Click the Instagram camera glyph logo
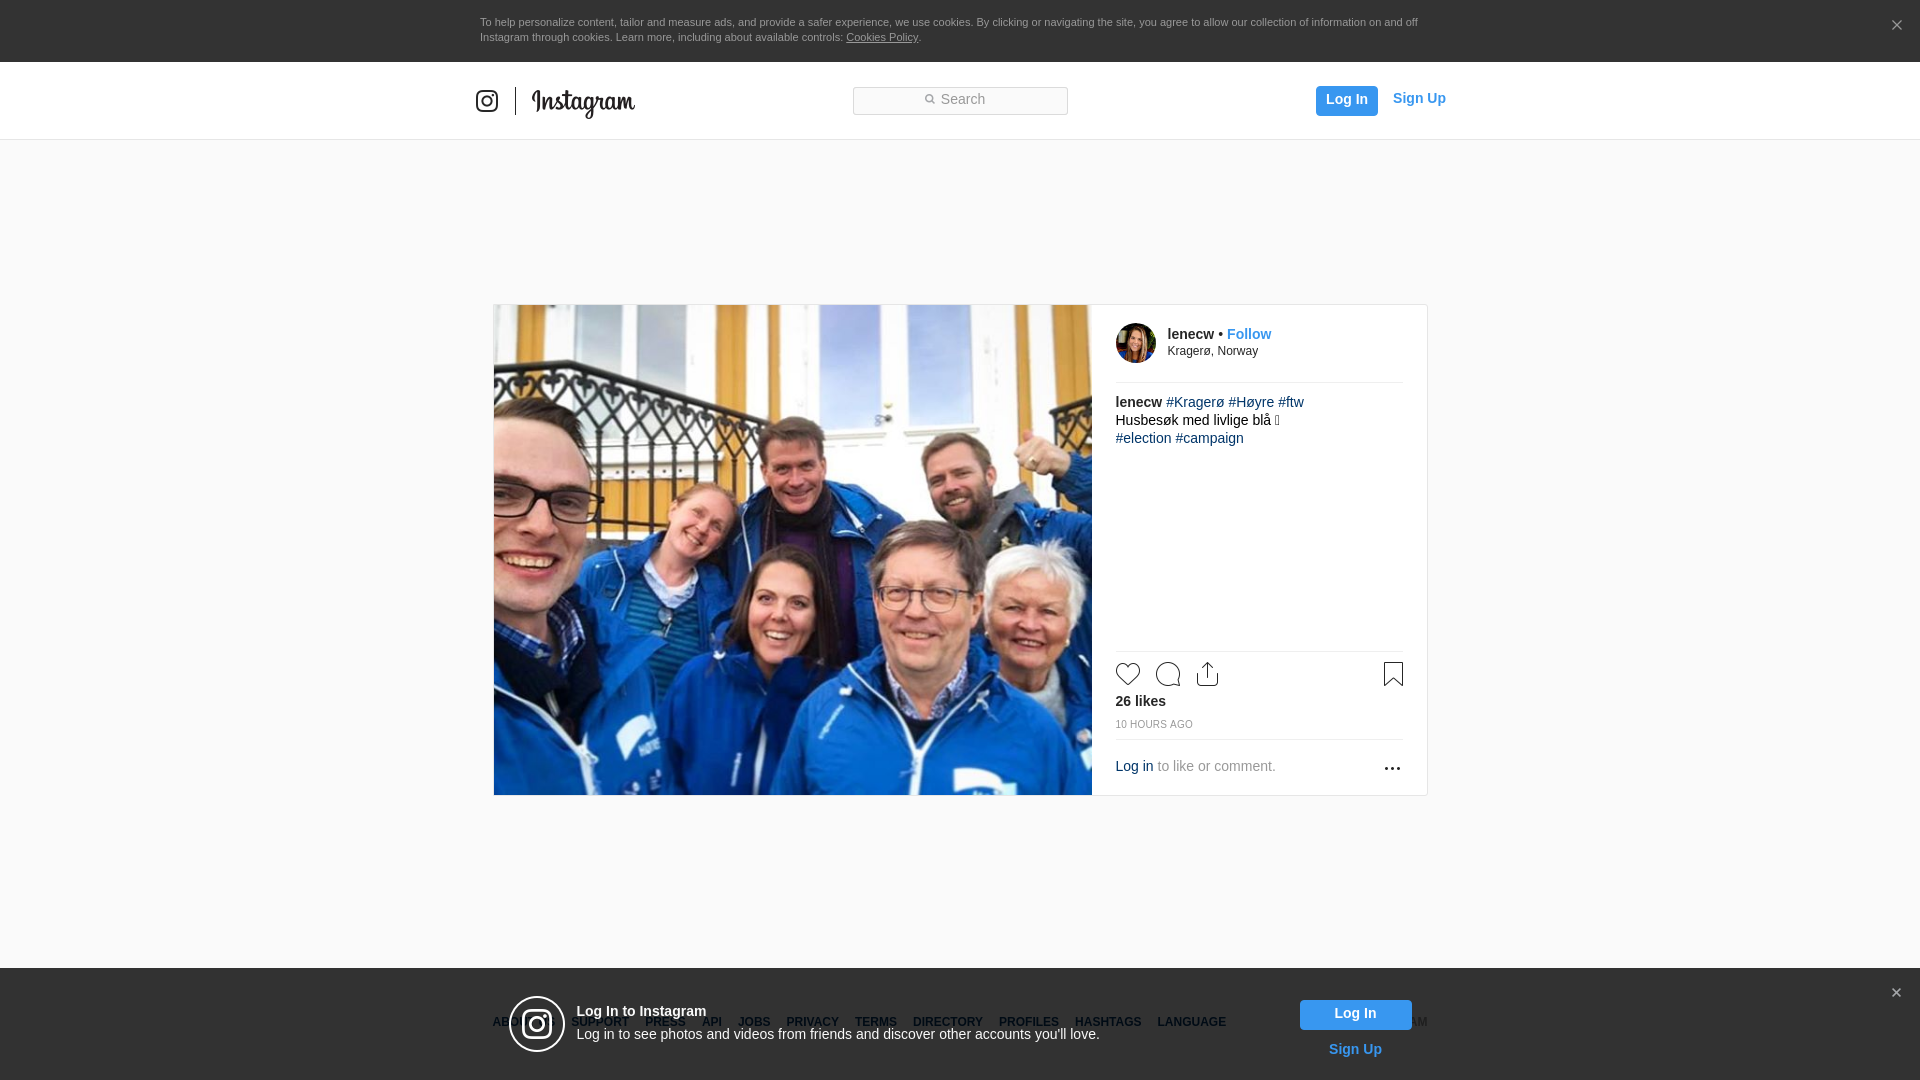 (487, 101)
